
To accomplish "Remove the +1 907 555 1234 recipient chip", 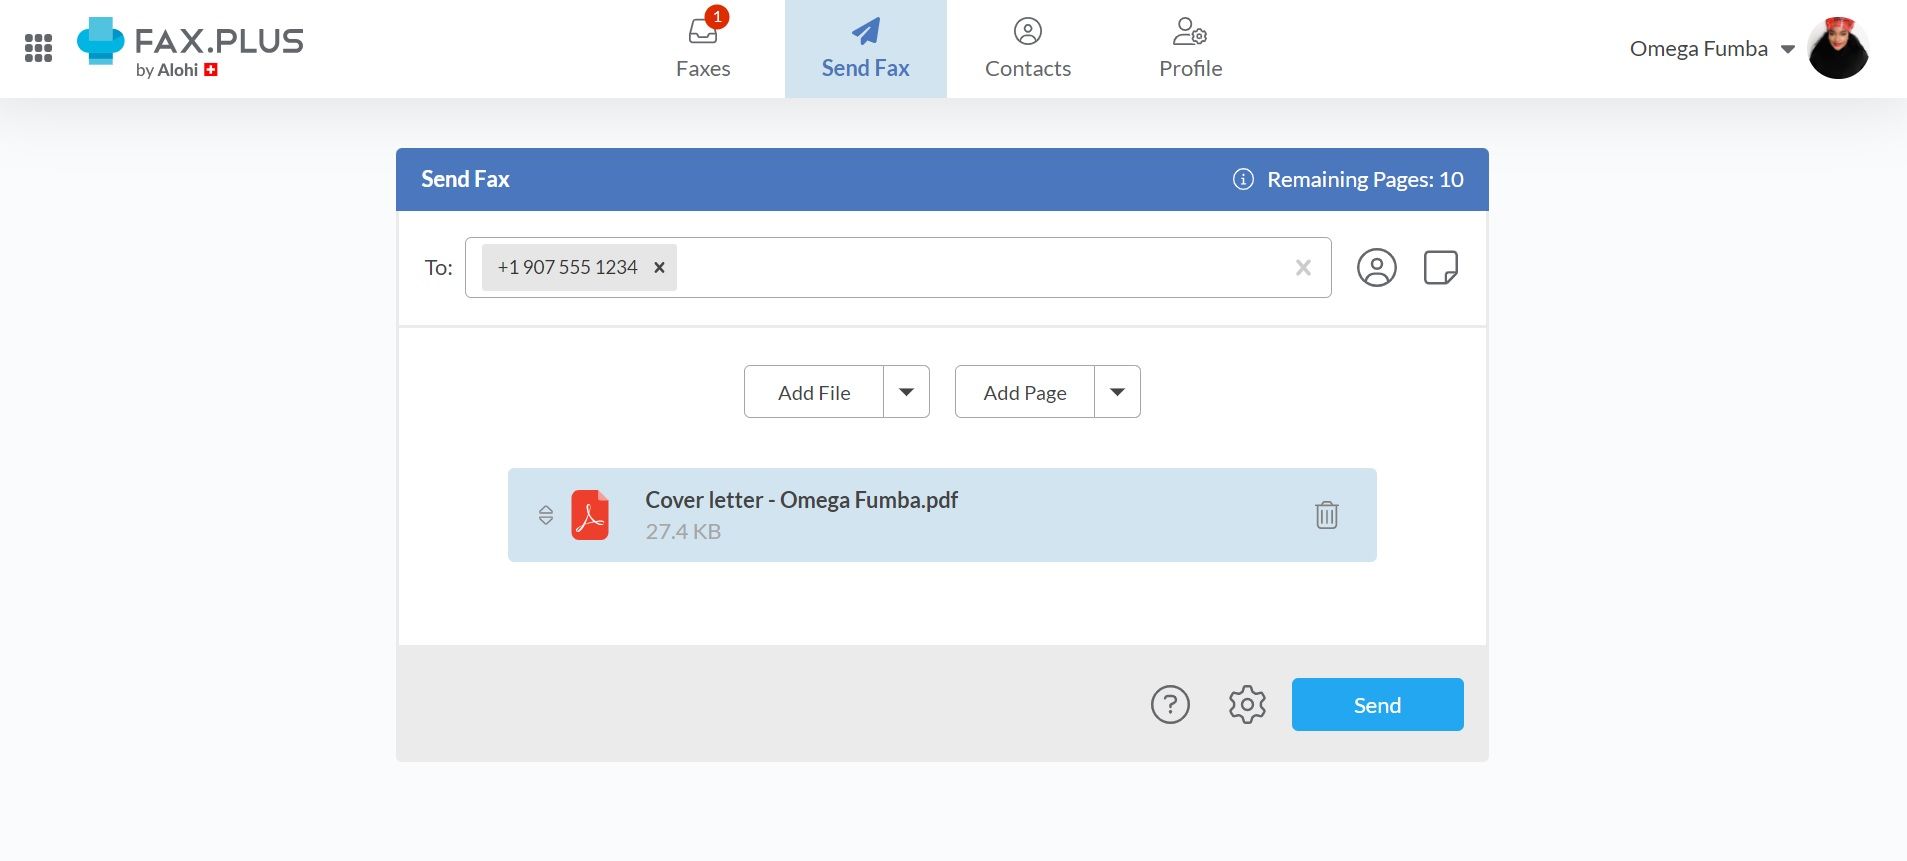I will [x=659, y=267].
